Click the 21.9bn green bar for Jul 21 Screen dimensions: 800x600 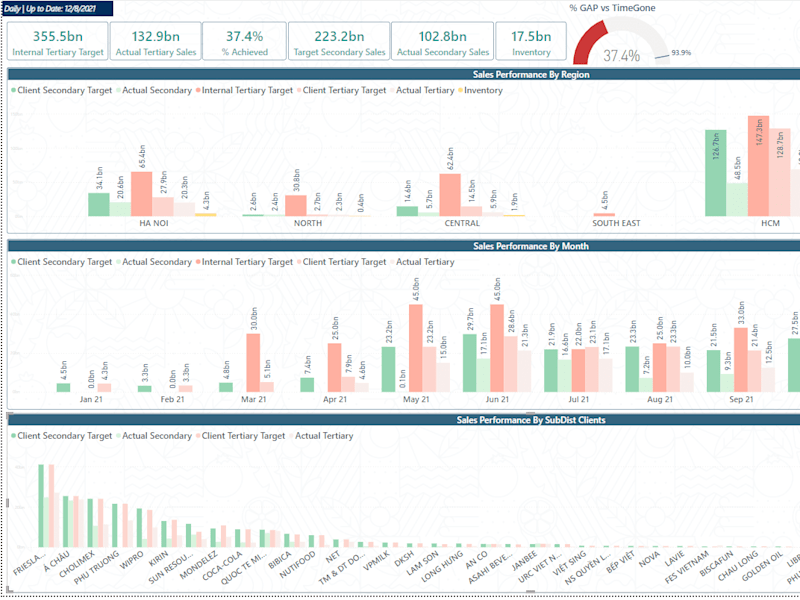tap(551, 370)
